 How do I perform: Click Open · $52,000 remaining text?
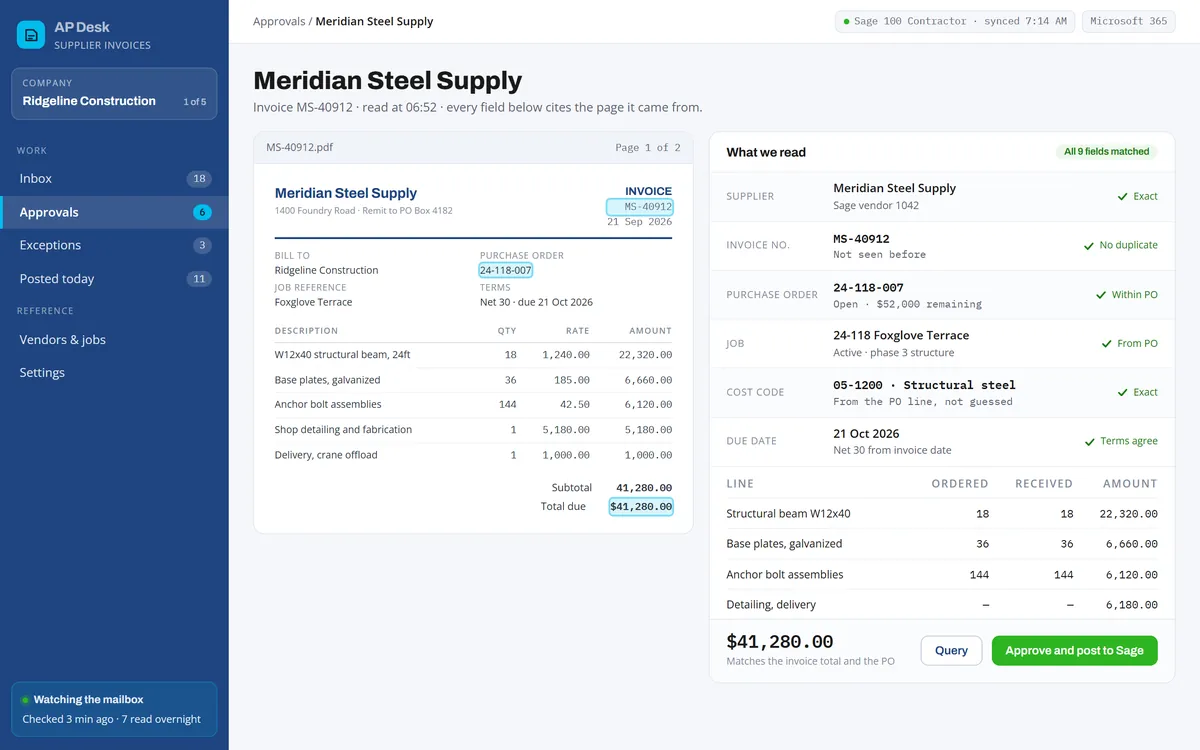point(907,304)
